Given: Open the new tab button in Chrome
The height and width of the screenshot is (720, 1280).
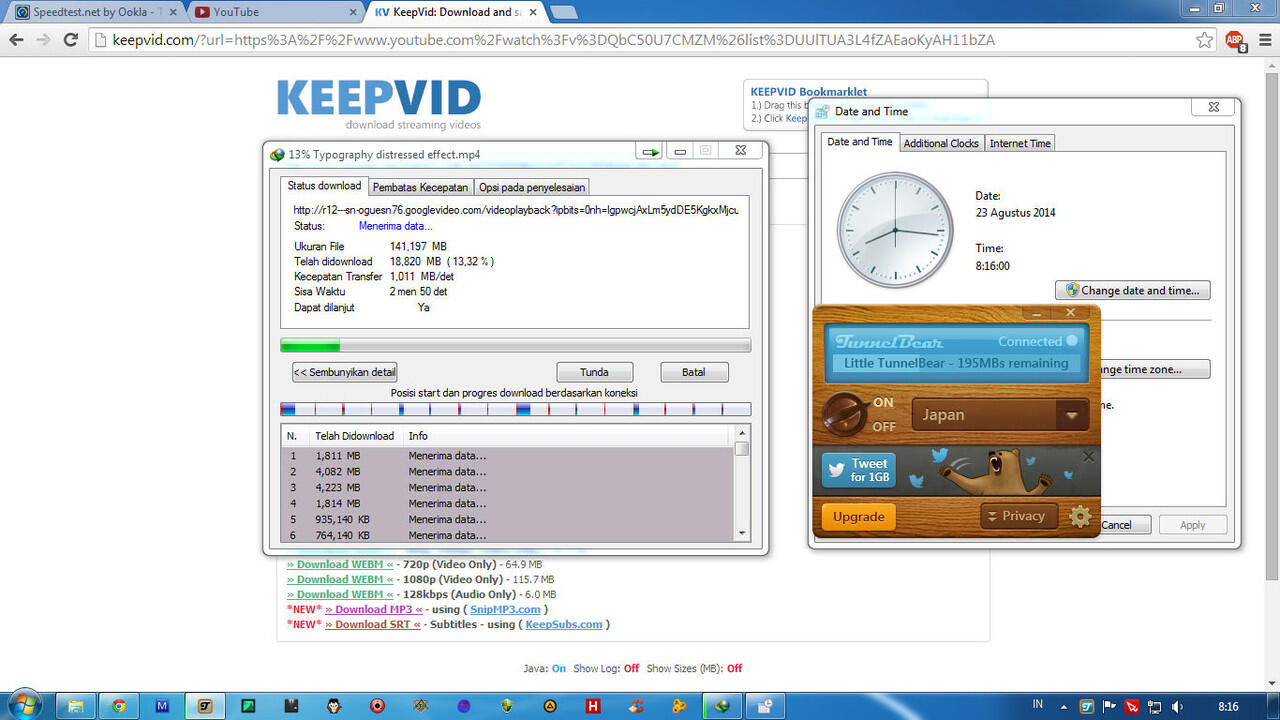Looking at the screenshot, I should tap(564, 12).
